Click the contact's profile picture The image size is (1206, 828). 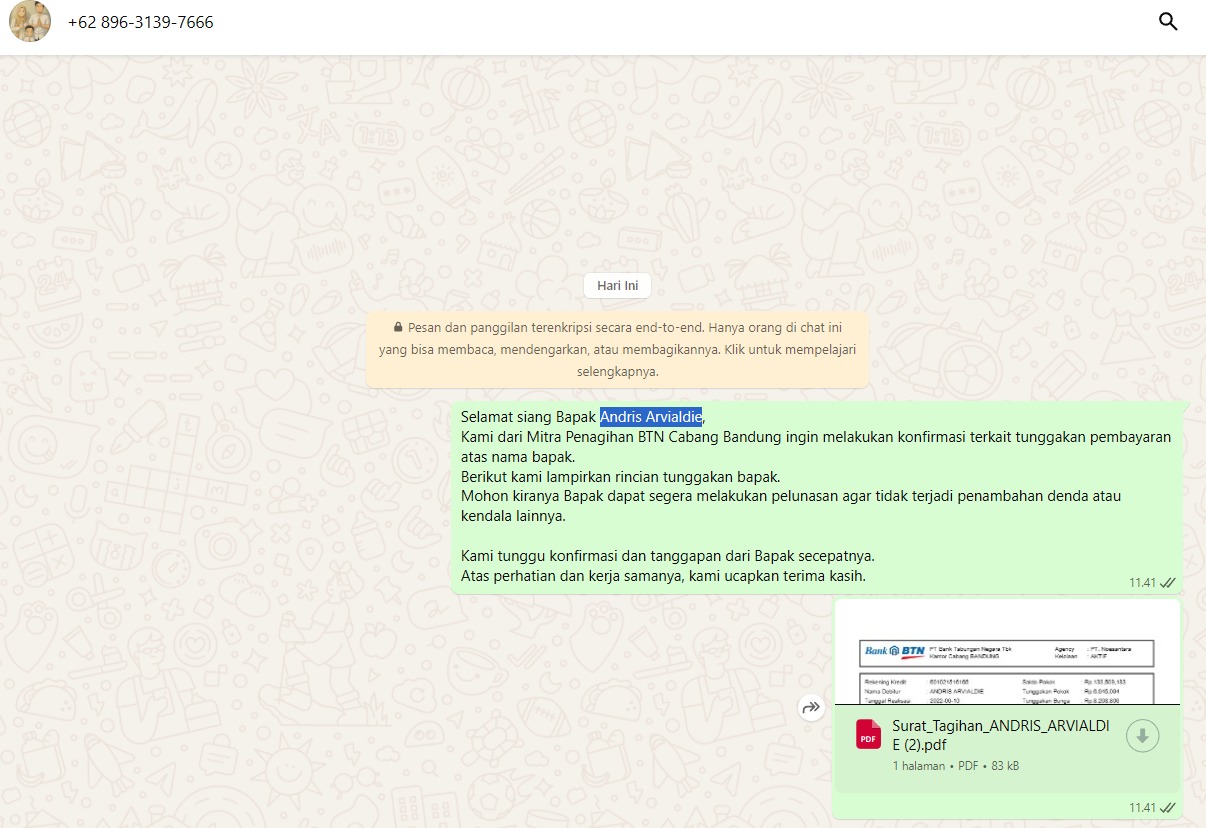point(29,22)
